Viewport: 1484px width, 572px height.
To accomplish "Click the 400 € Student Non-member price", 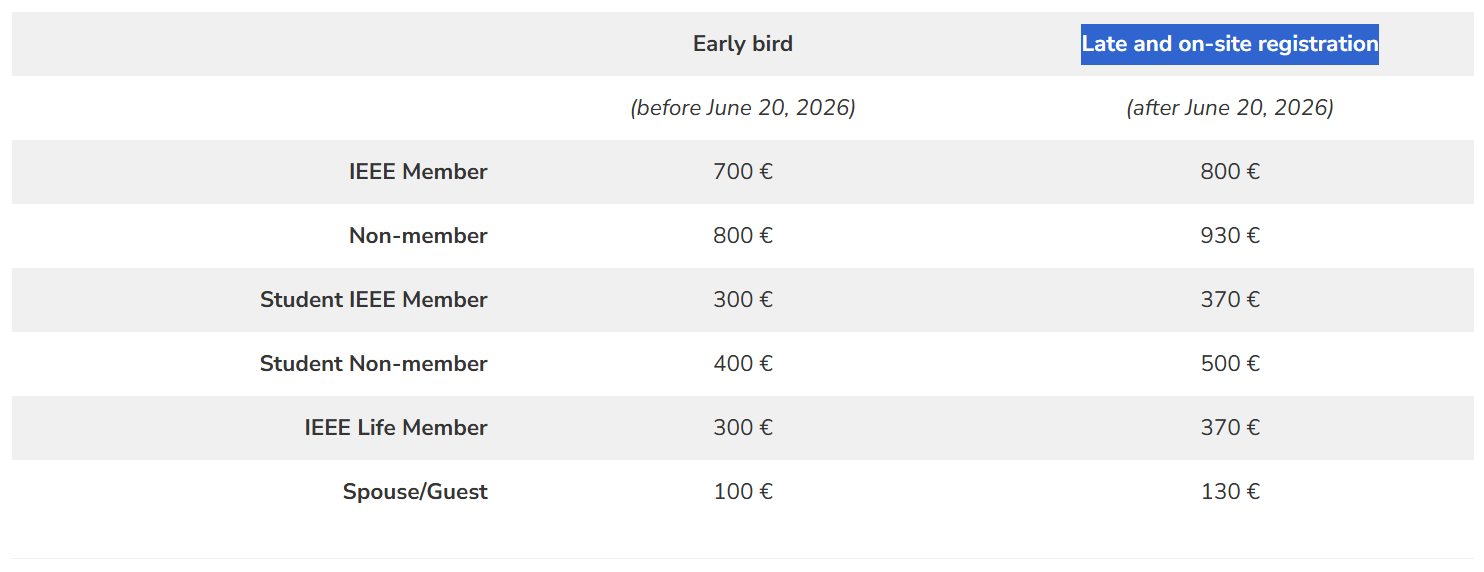I will (x=742, y=364).
